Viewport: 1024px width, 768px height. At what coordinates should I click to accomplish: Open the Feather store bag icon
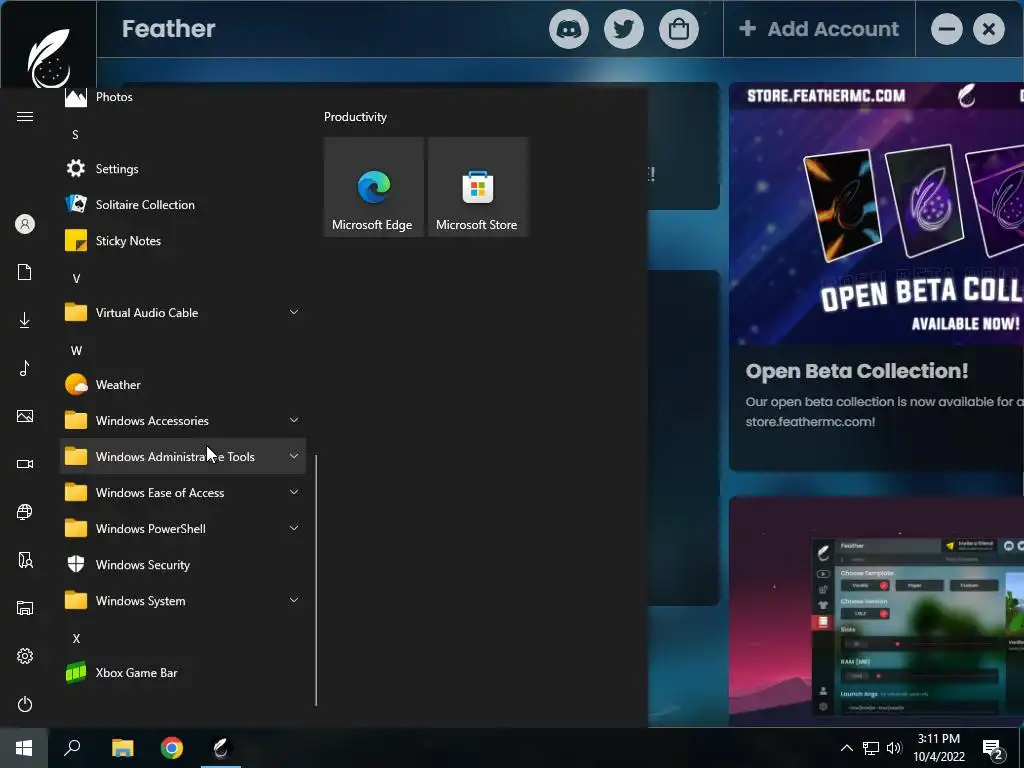click(x=679, y=29)
